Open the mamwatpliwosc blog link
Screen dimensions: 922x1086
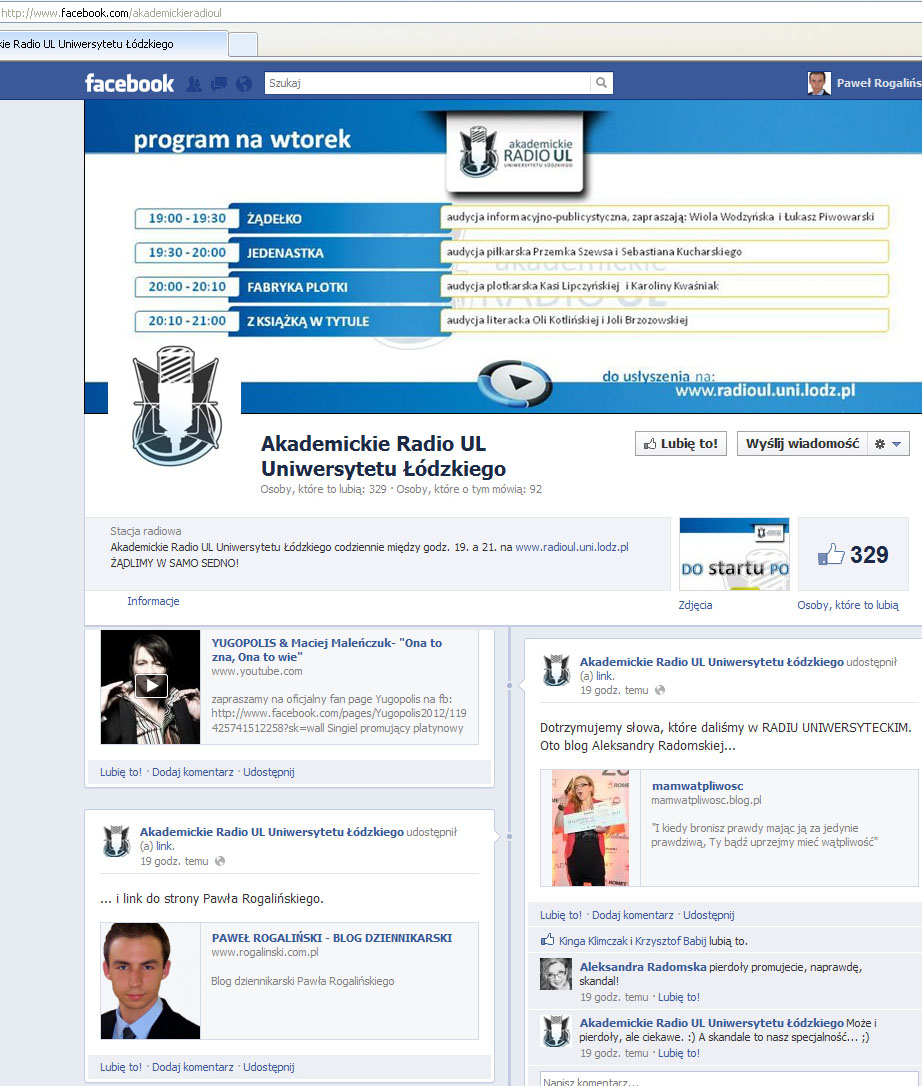tap(698, 786)
